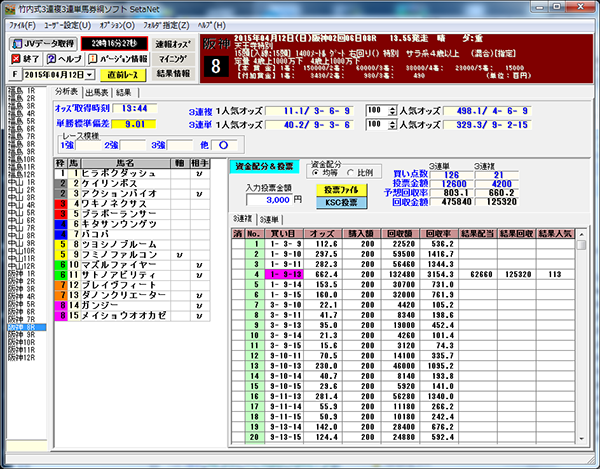Switch to the 出馬表 tab
Image resolution: width=600 pixels, height=469 pixels.
(x=97, y=93)
